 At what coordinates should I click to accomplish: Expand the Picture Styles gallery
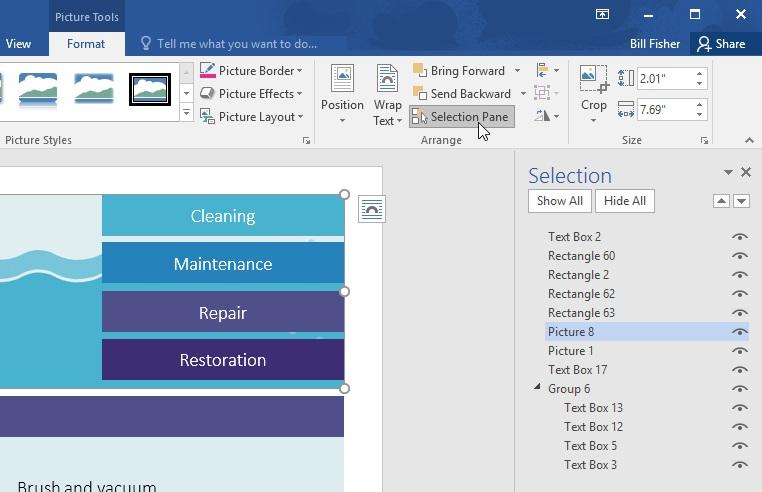tap(186, 113)
